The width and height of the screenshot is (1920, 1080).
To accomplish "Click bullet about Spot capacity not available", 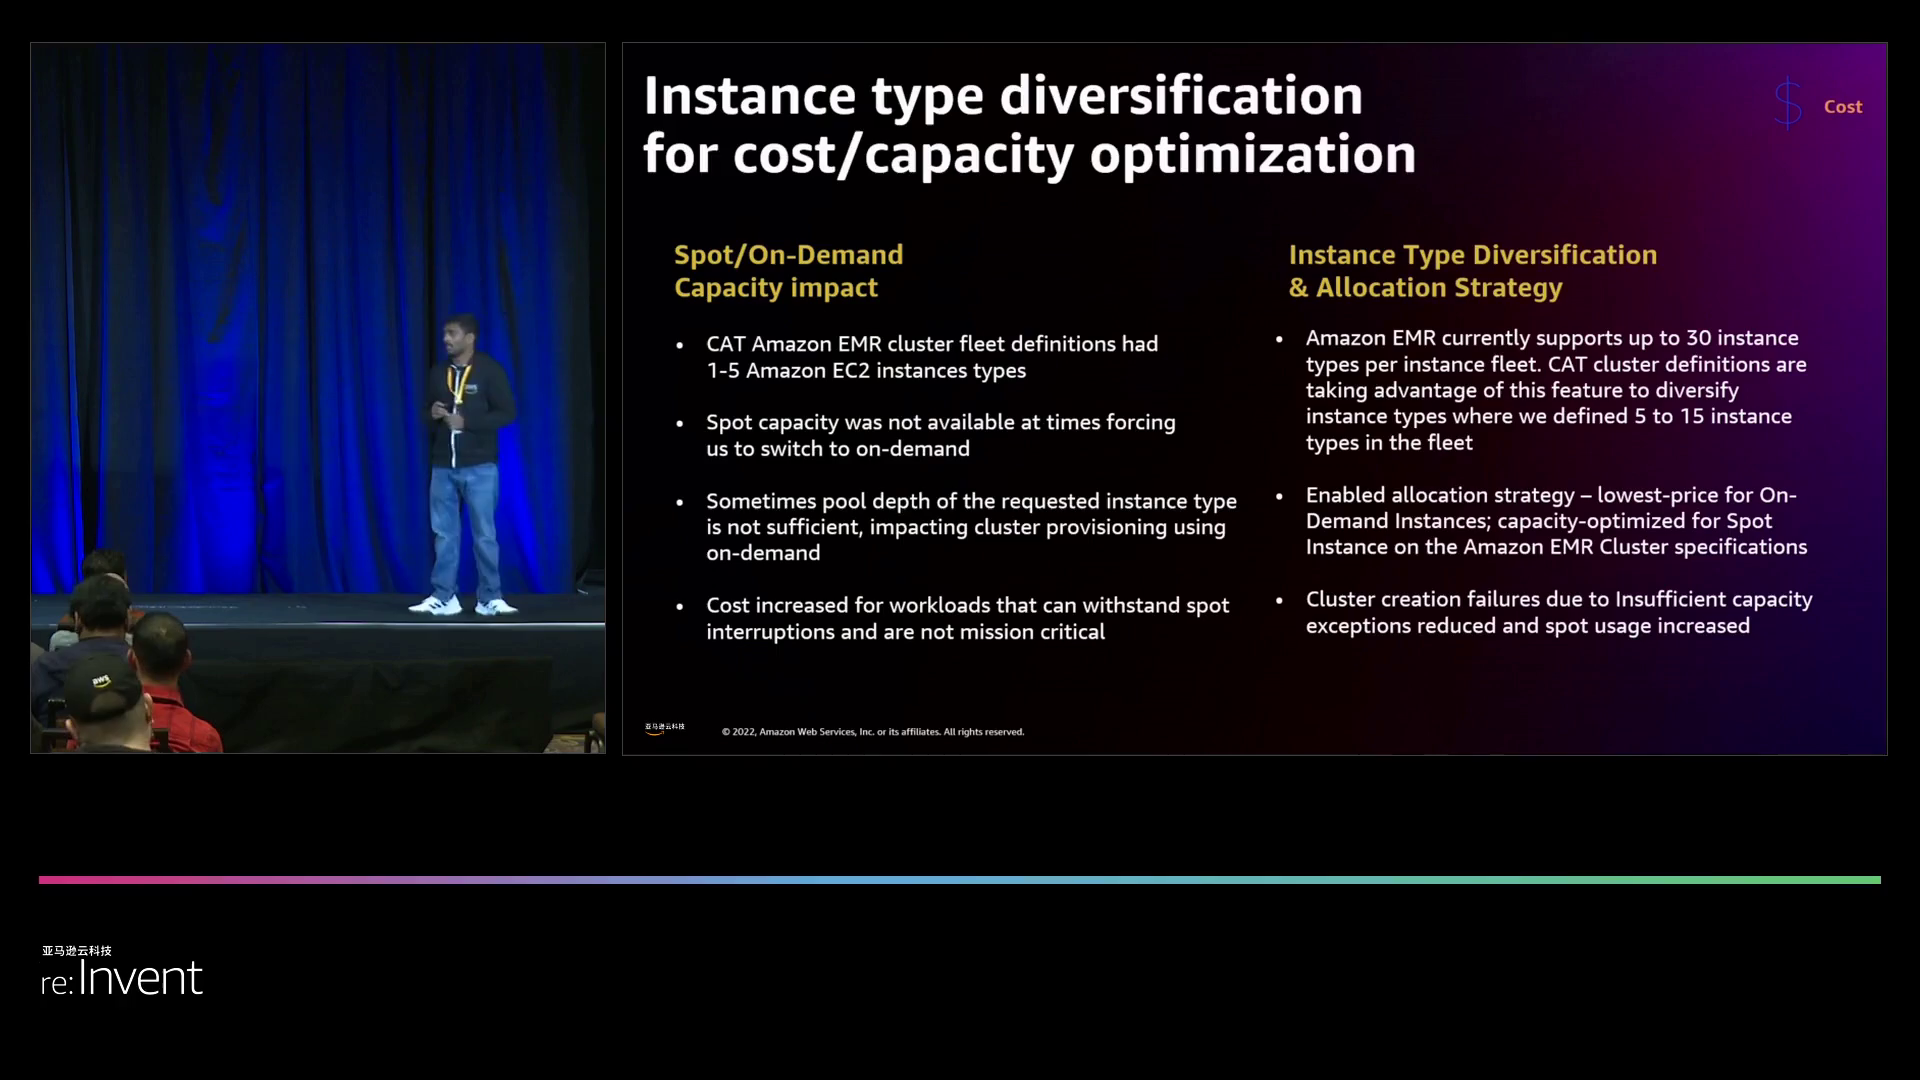I will 940,435.
